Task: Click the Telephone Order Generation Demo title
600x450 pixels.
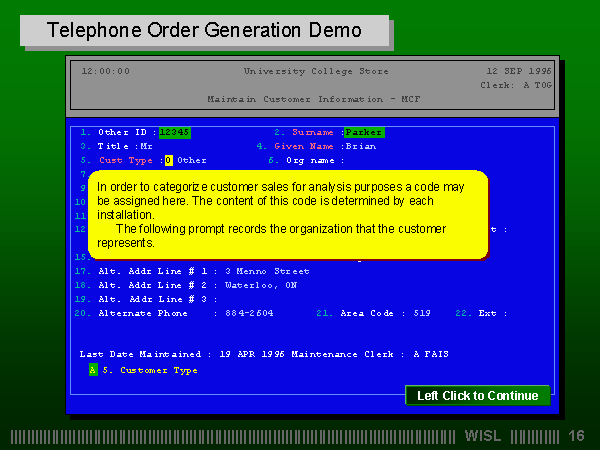Action: pos(205,30)
